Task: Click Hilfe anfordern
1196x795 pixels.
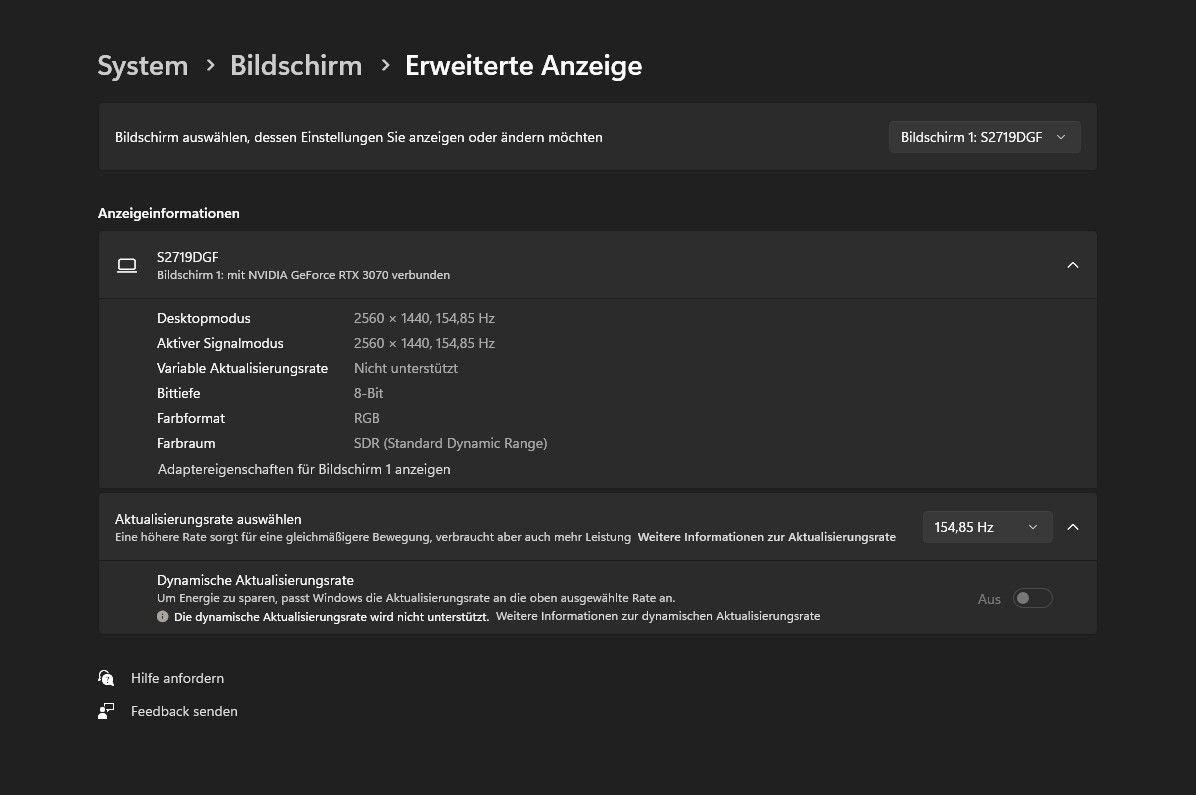Action: coord(177,678)
